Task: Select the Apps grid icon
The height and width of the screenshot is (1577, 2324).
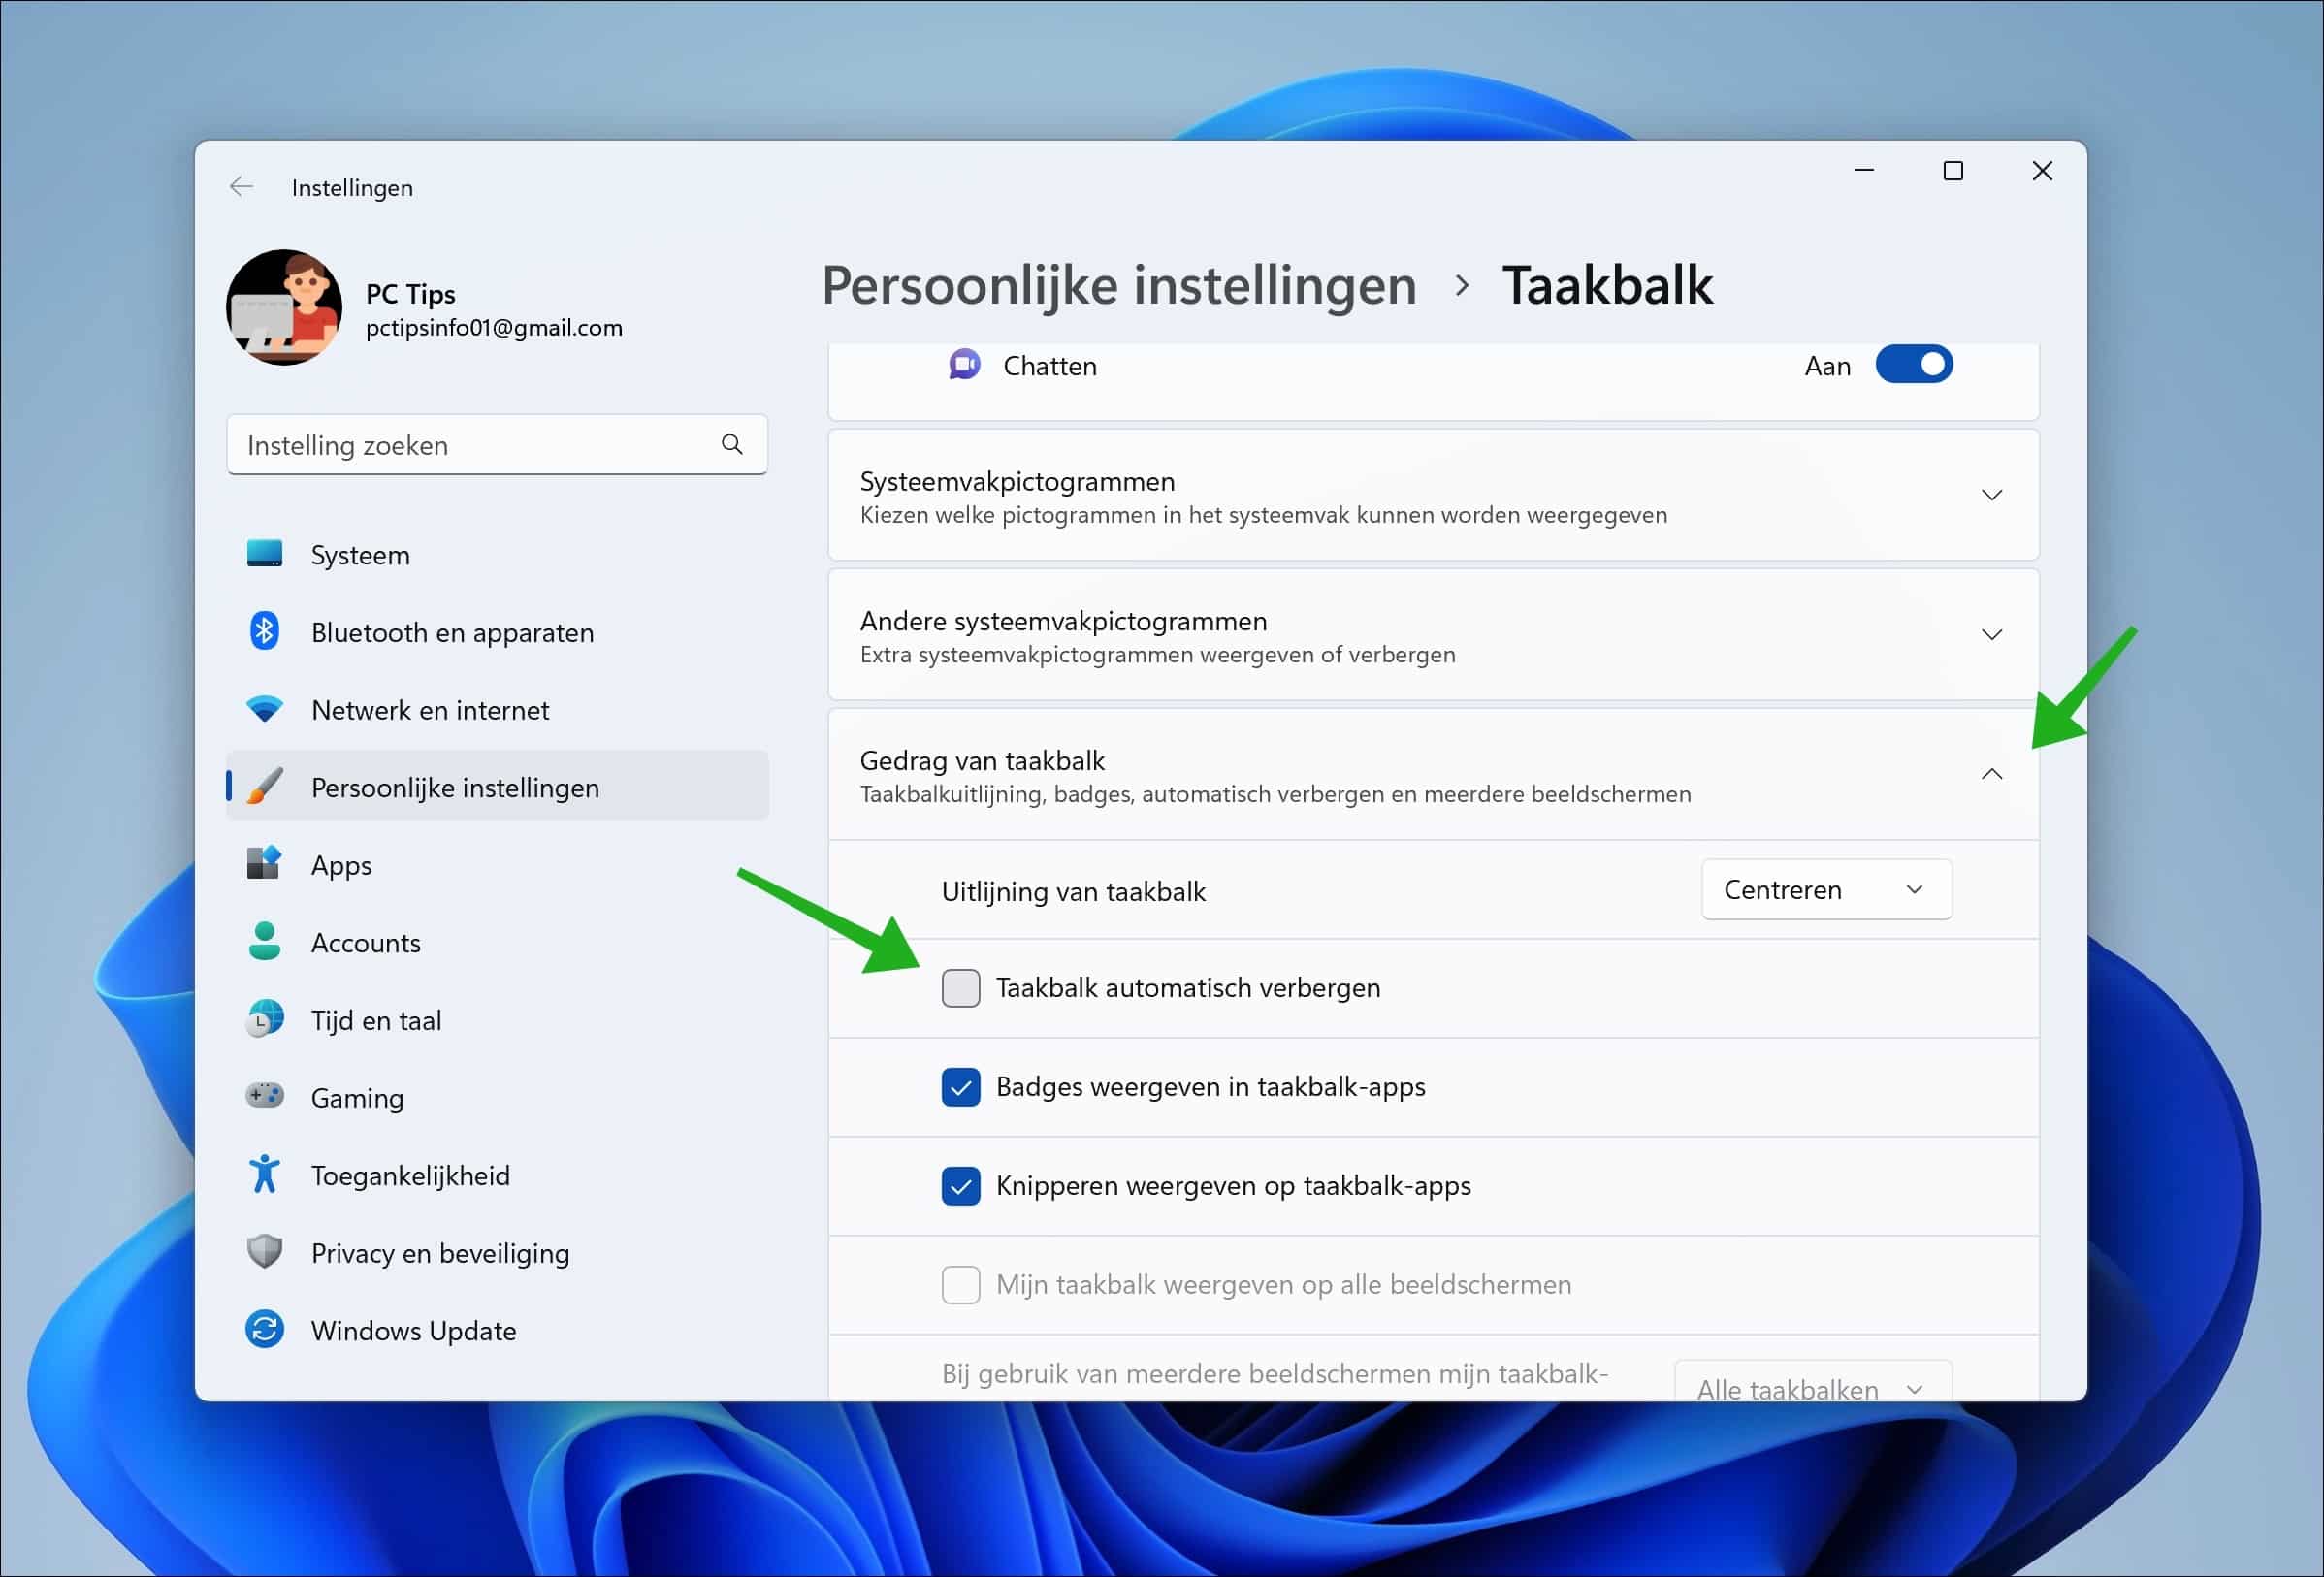Action: pyautogui.click(x=263, y=864)
